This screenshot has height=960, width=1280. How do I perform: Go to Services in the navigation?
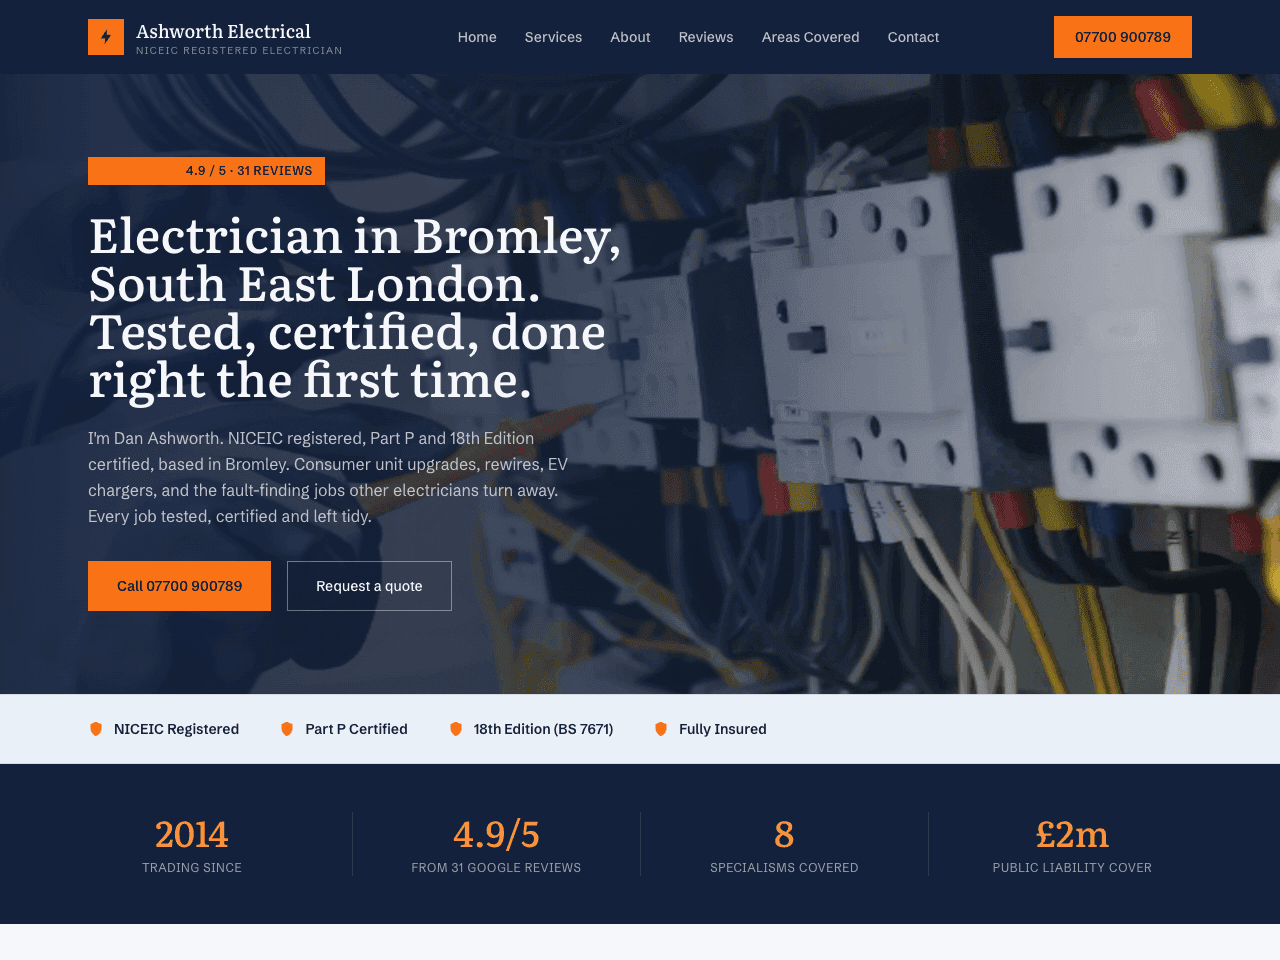point(553,37)
